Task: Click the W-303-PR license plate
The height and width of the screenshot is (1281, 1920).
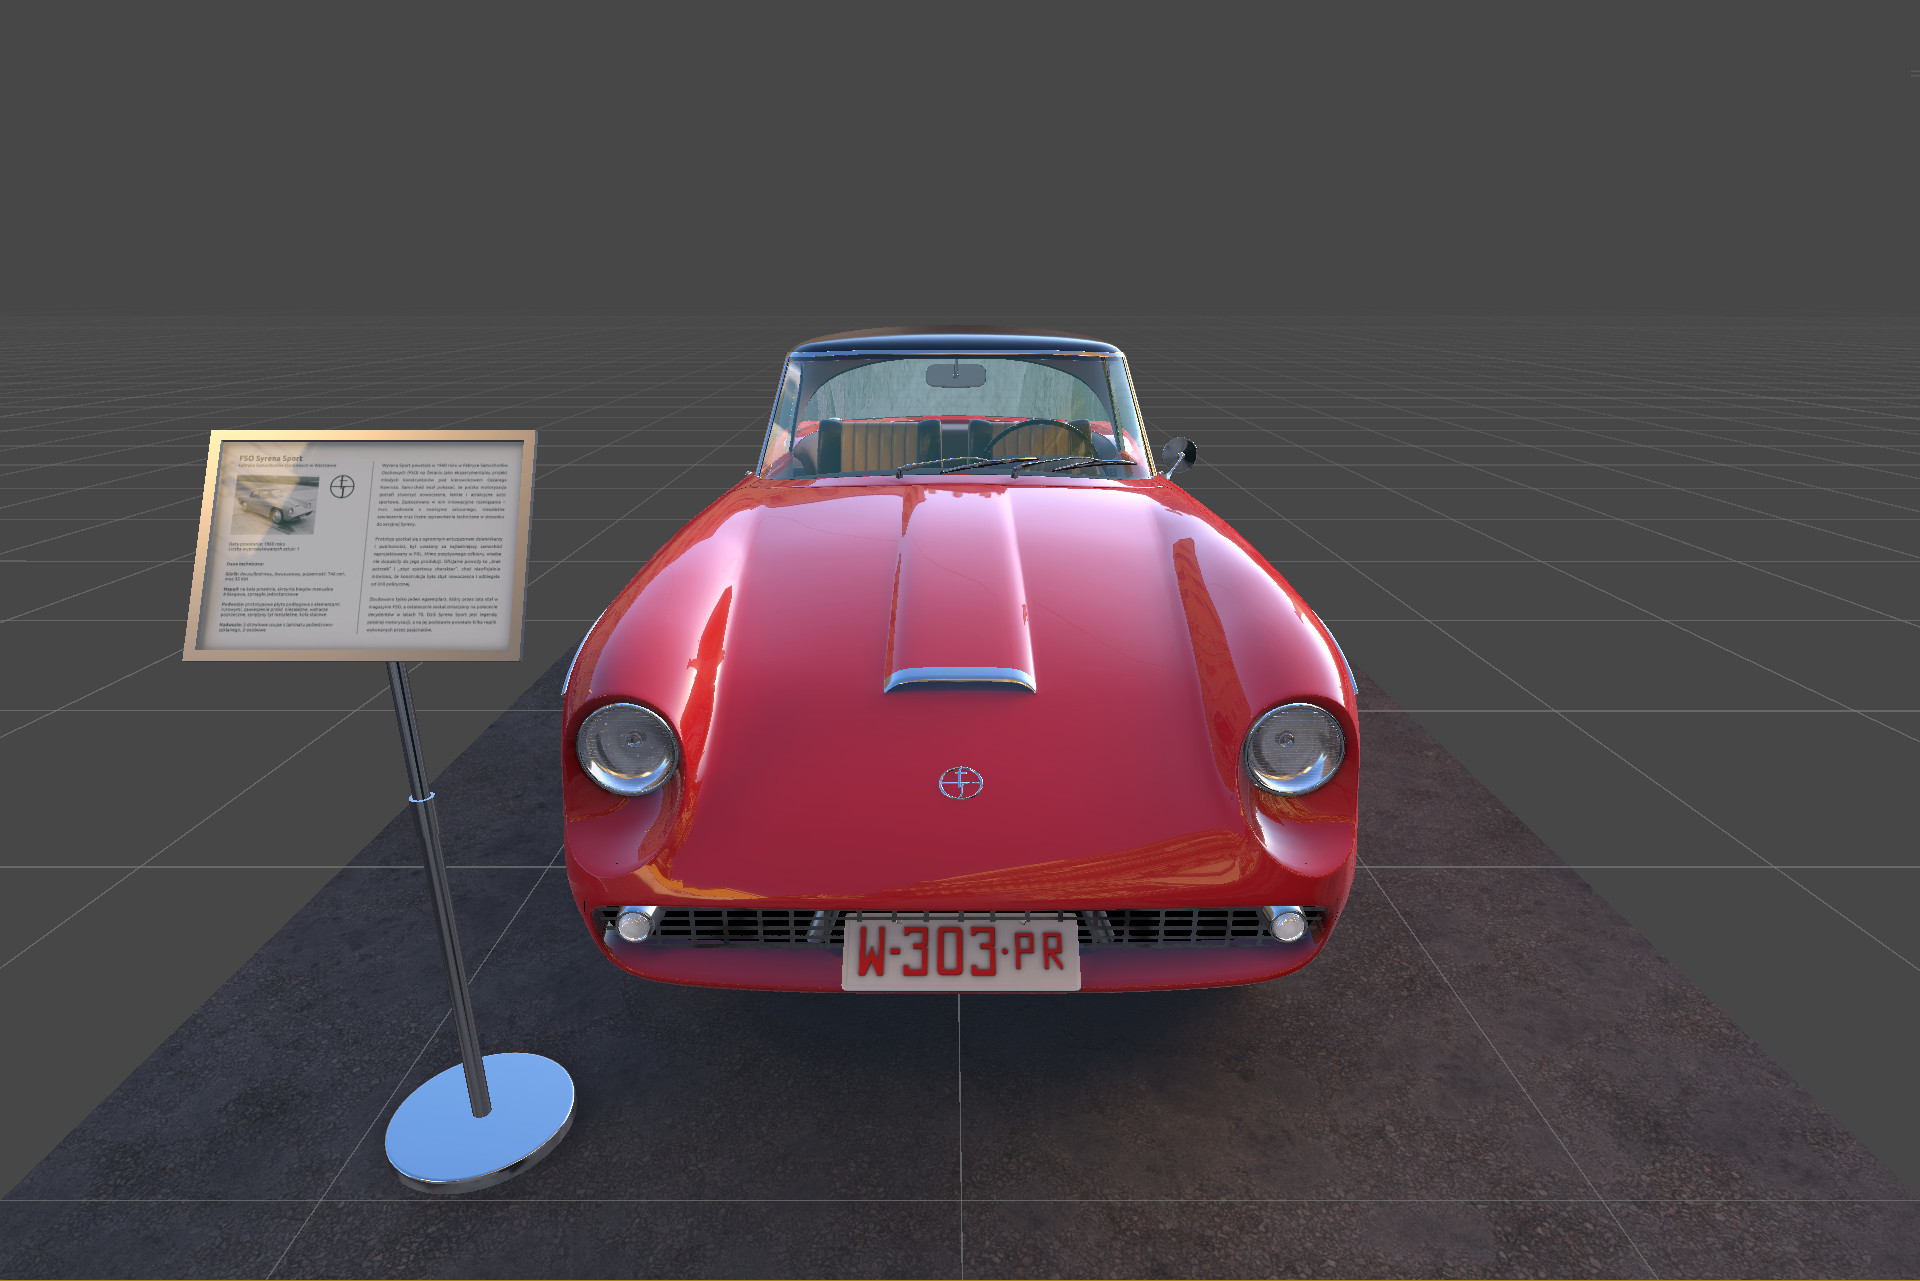Action: (x=963, y=950)
